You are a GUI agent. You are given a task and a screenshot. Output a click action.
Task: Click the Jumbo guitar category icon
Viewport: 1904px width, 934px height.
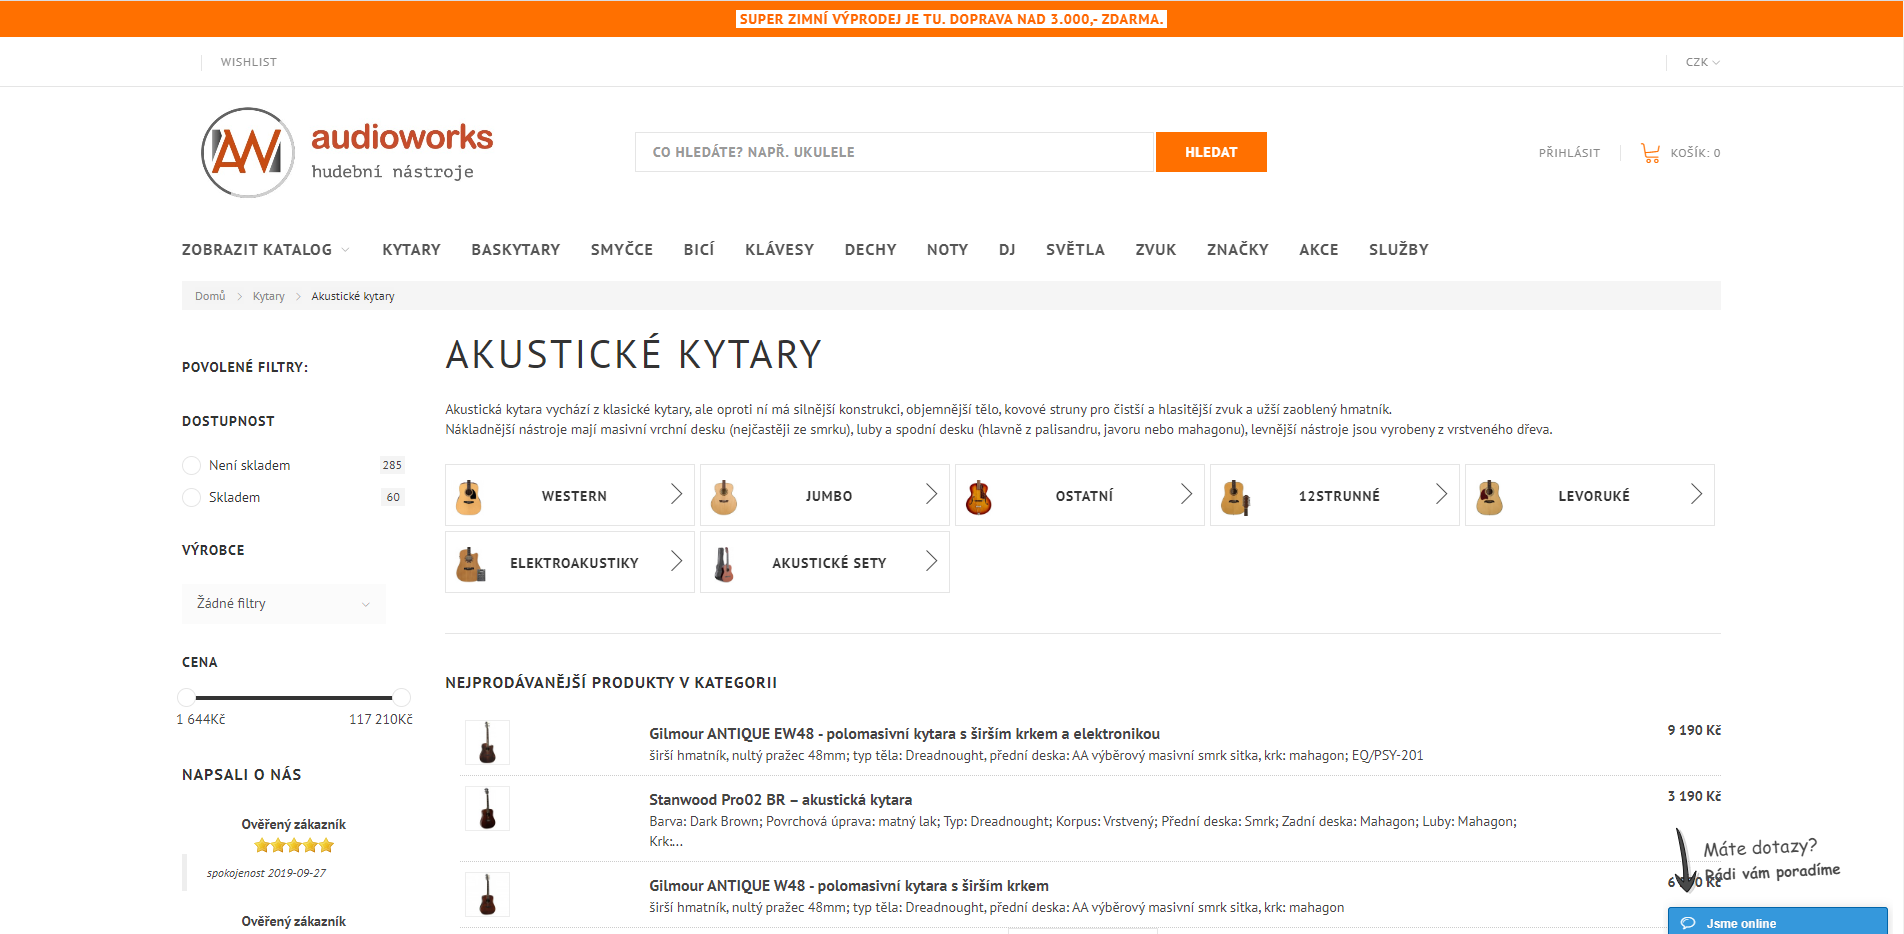click(x=724, y=496)
